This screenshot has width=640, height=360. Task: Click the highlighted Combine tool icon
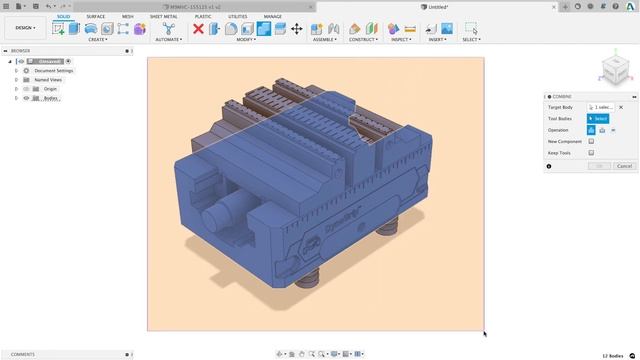pos(264,29)
